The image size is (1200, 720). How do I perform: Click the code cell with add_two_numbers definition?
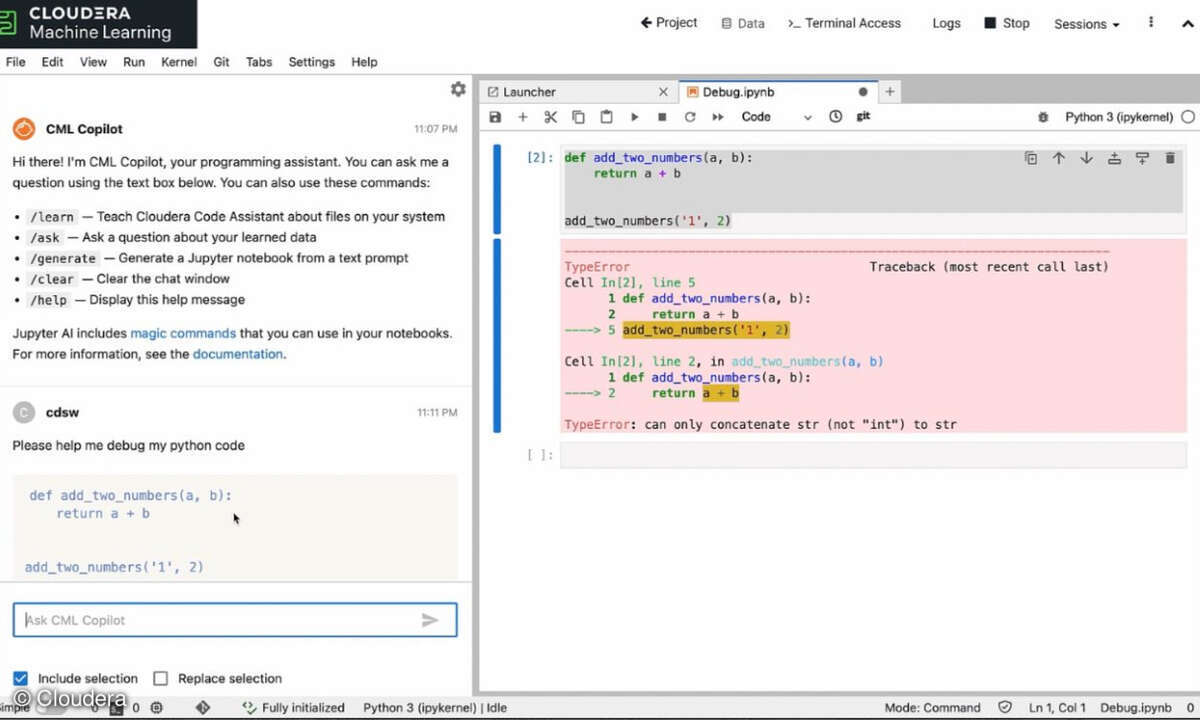pyautogui.click(x=873, y=190)
